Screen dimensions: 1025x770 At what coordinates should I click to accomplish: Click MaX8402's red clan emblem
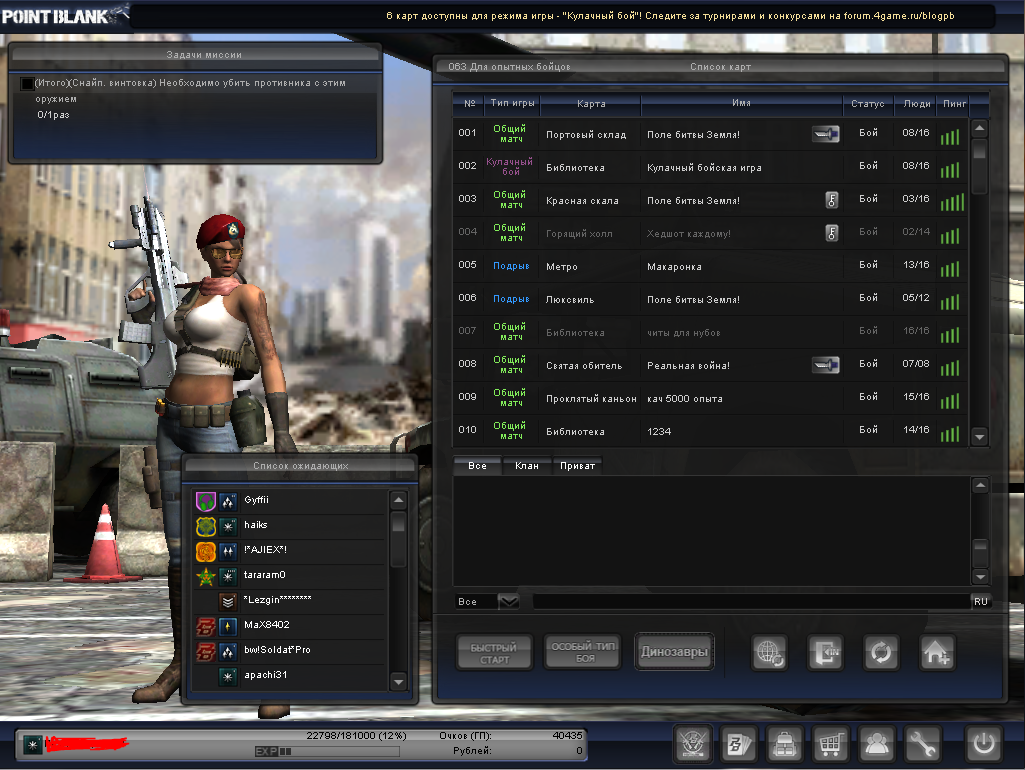click(x=206, y=626)
